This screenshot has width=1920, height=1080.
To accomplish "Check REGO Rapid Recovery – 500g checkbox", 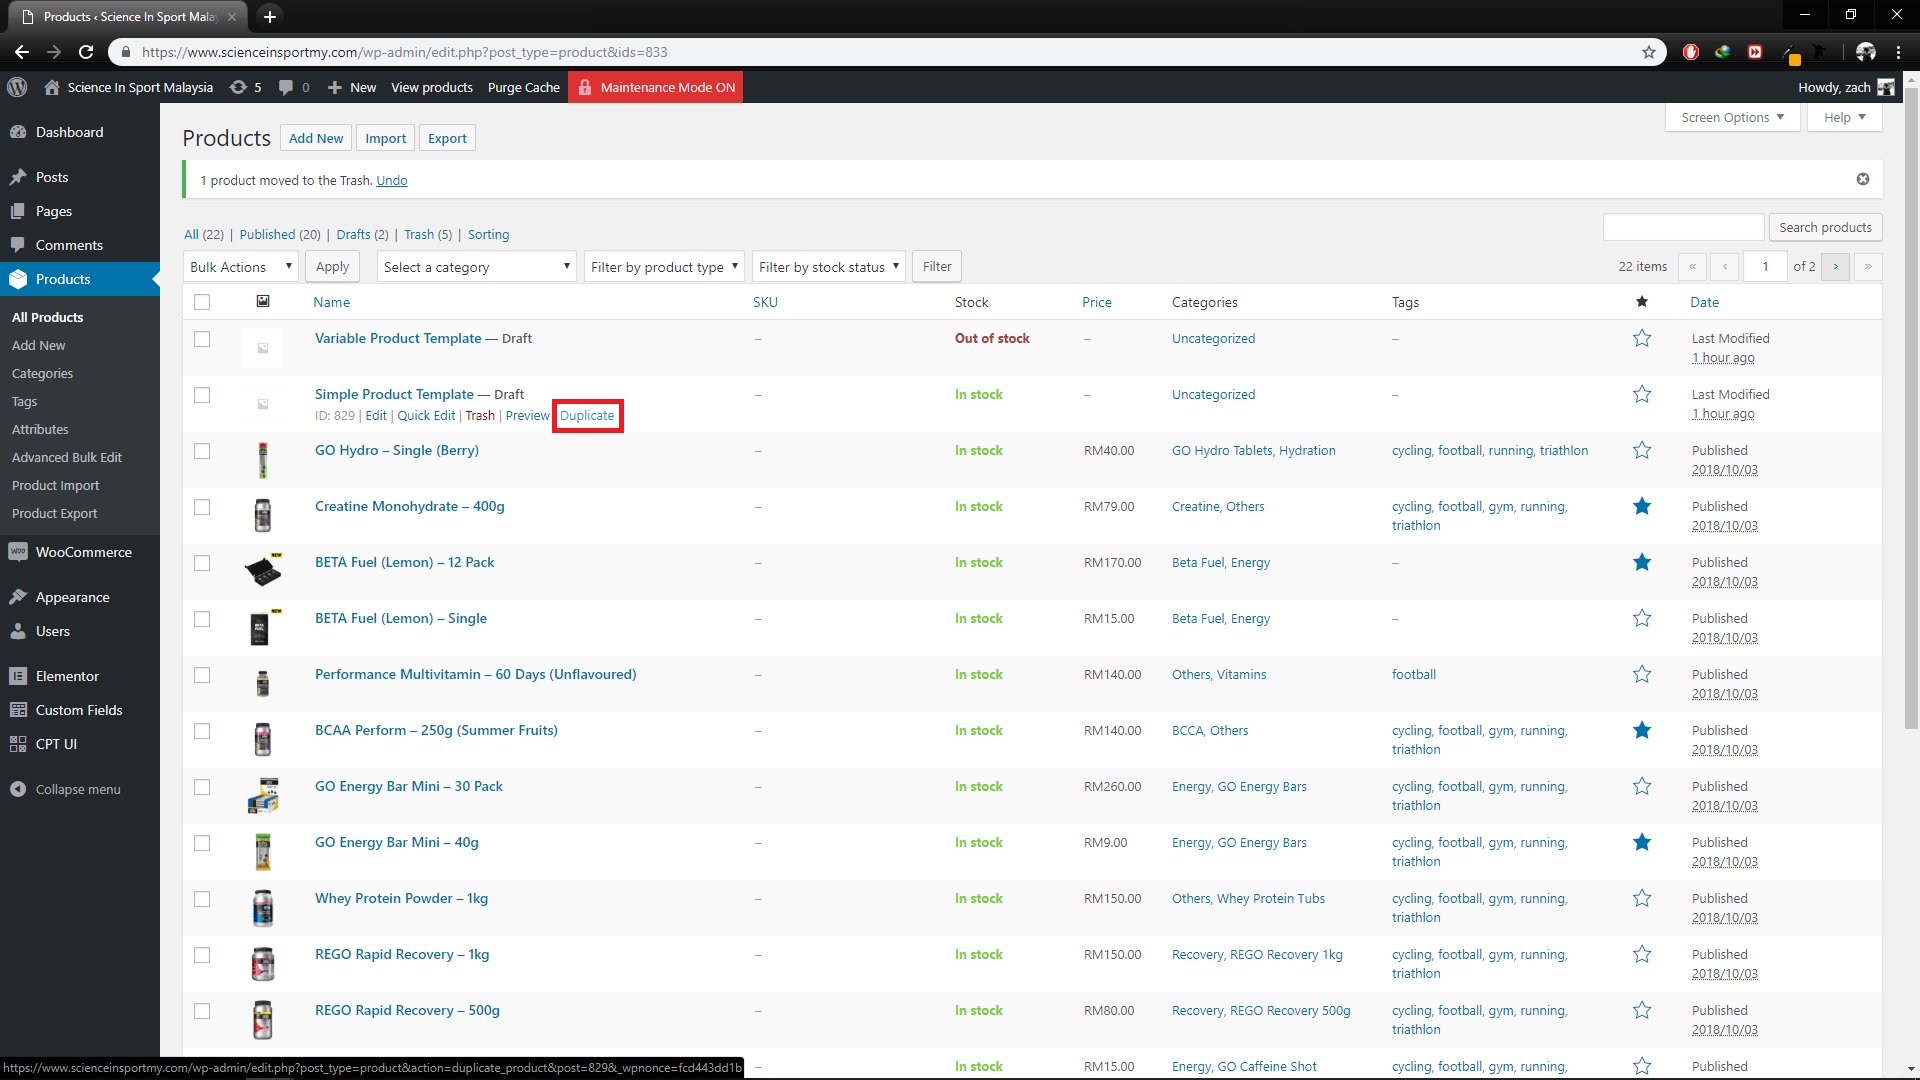I will click(202, 1011).
